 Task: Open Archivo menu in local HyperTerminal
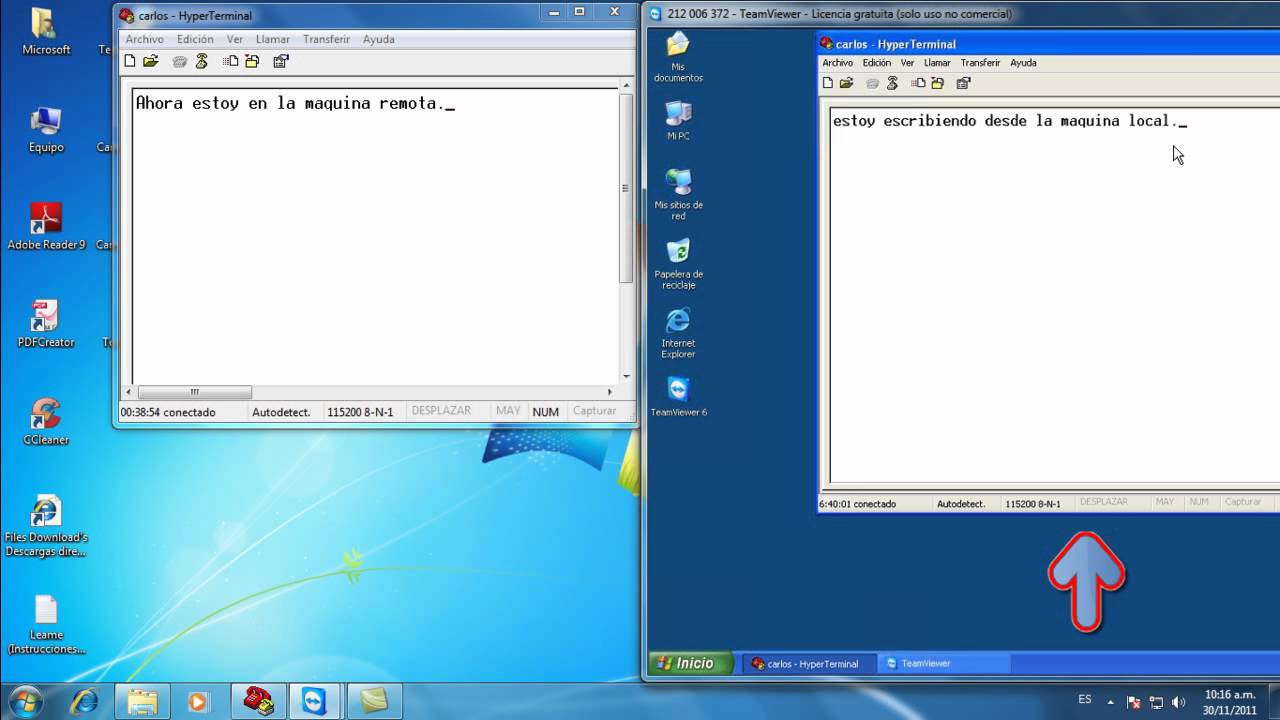(145, 39)
